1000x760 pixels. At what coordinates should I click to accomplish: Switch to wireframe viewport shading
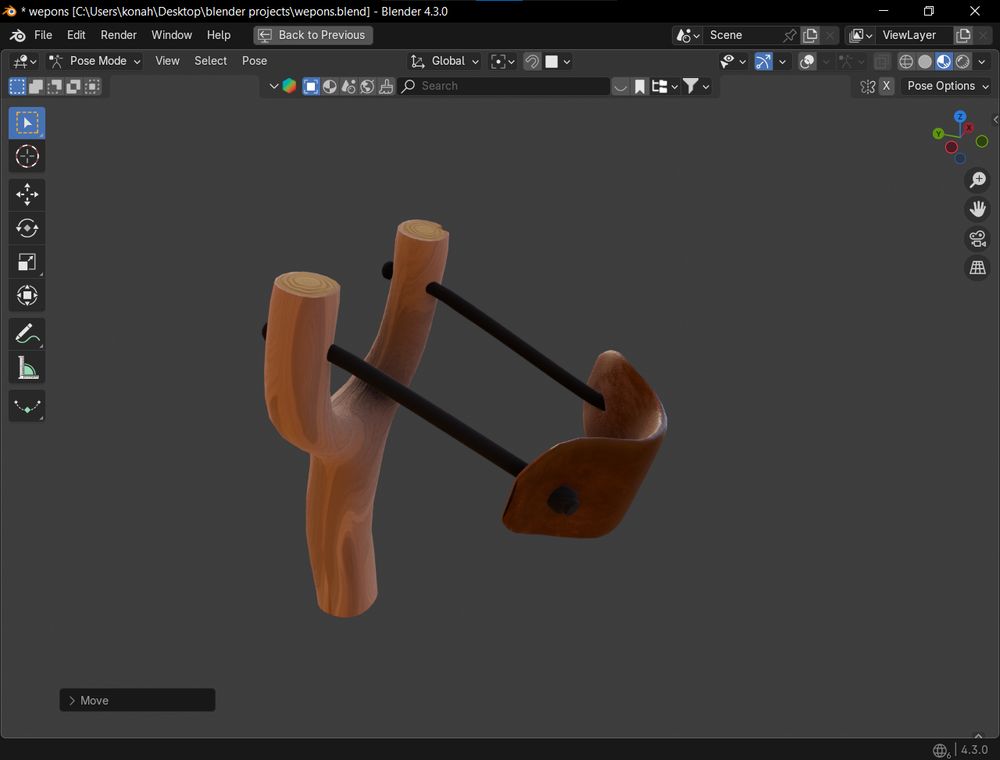click(x=906, y=61)
